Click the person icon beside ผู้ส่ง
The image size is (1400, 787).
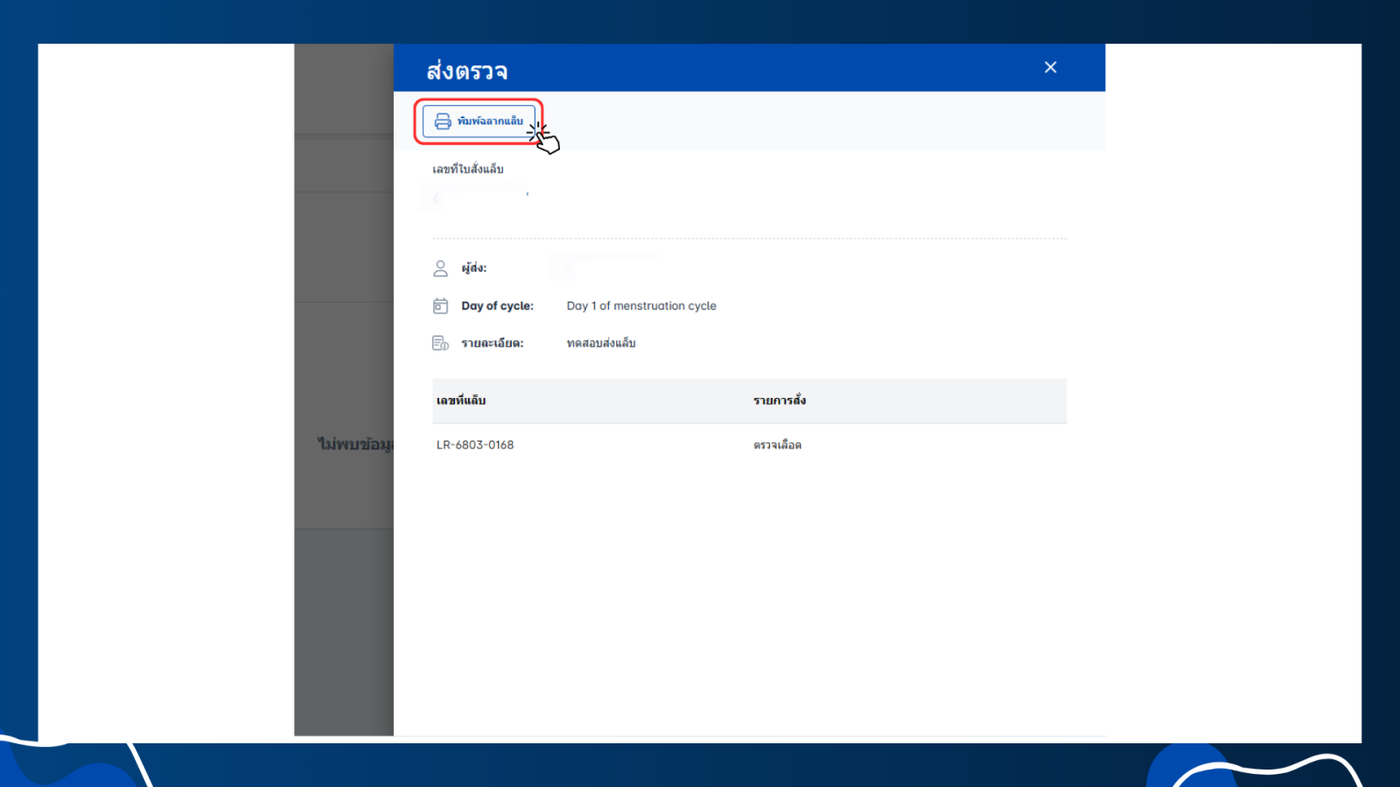point(440,269)
